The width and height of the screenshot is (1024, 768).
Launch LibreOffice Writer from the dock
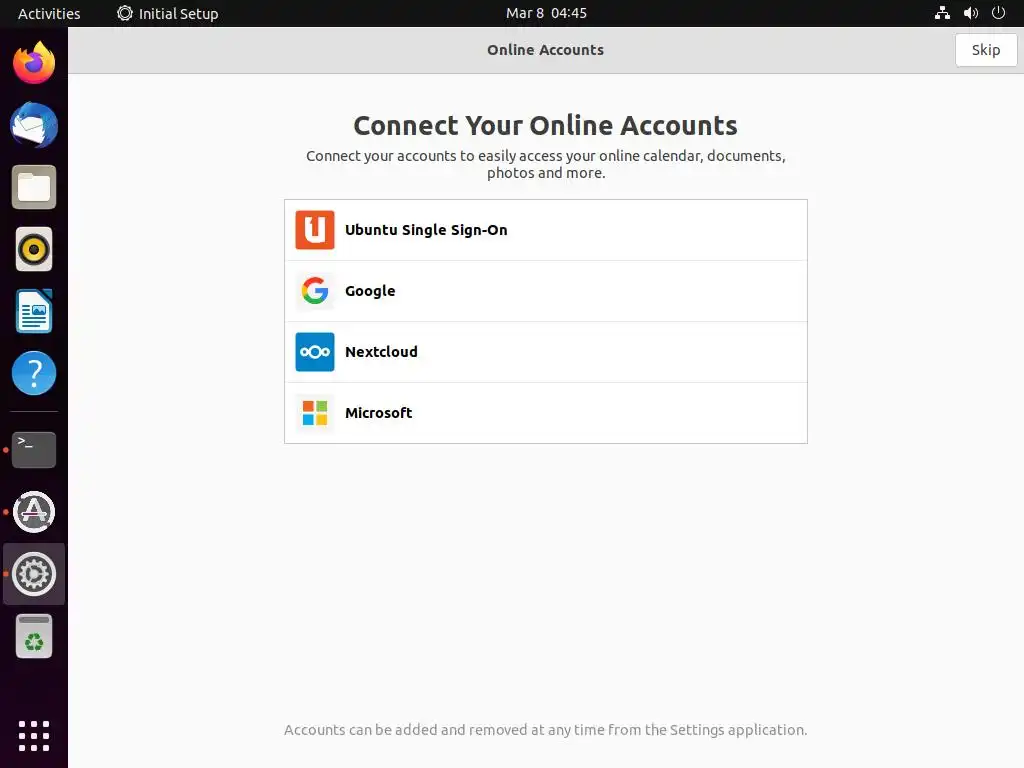pos(34,311)
